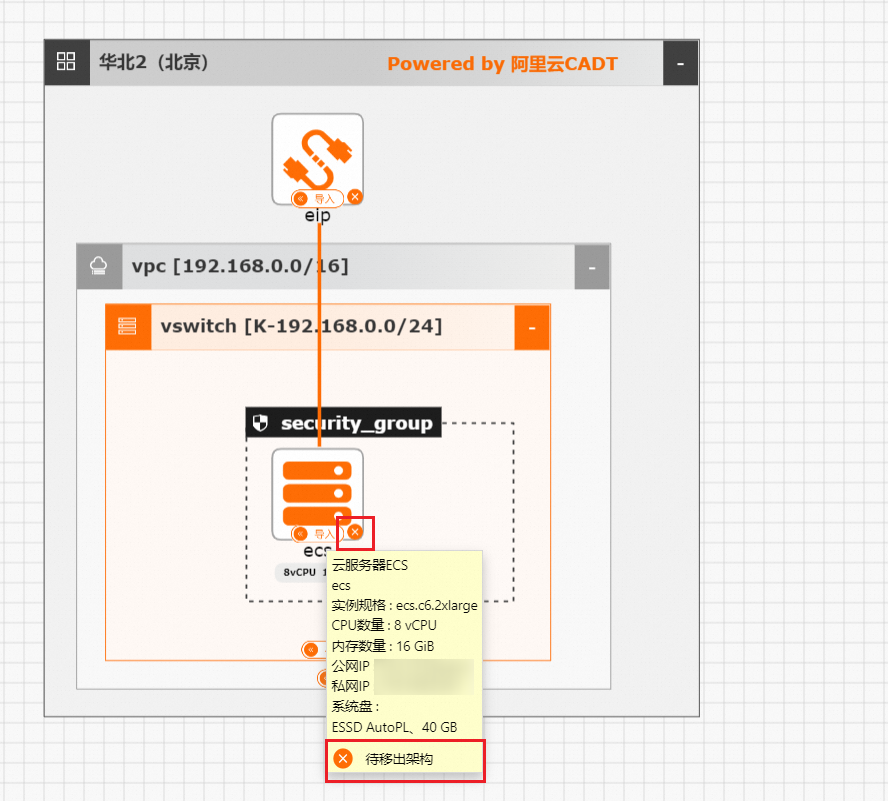
Task: Click the 8vCPU spec label under ecs
Action: coord(300,571)
